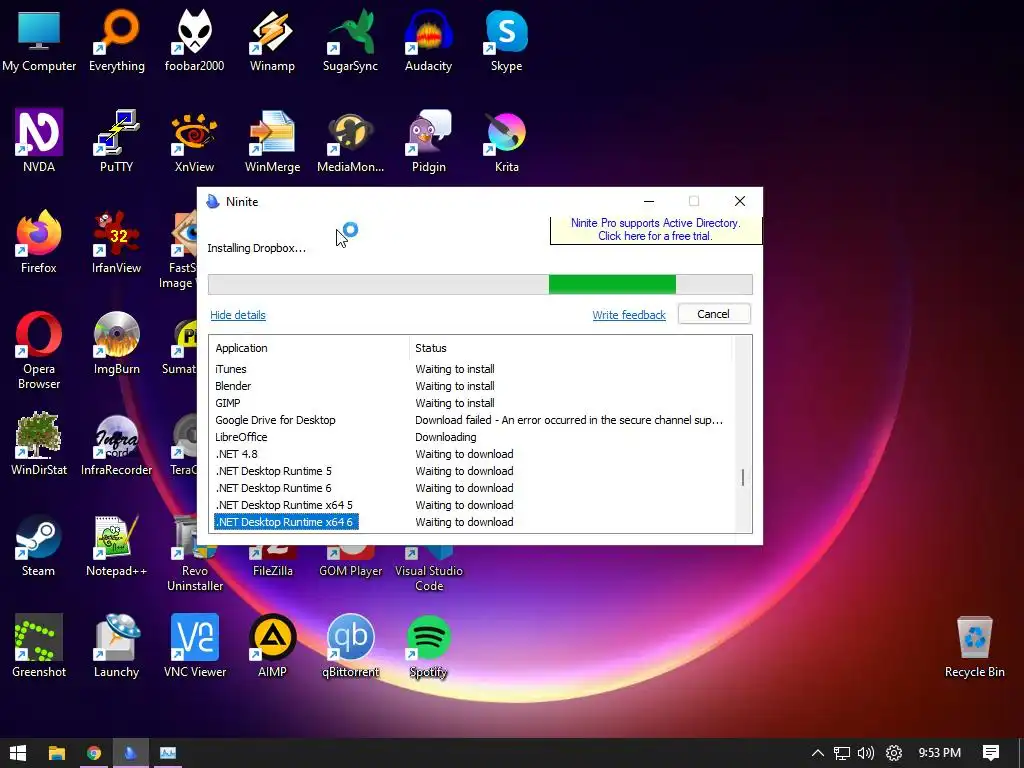
Task: Select the Visual Studio Code desktop icon
Action: [428, 569]
